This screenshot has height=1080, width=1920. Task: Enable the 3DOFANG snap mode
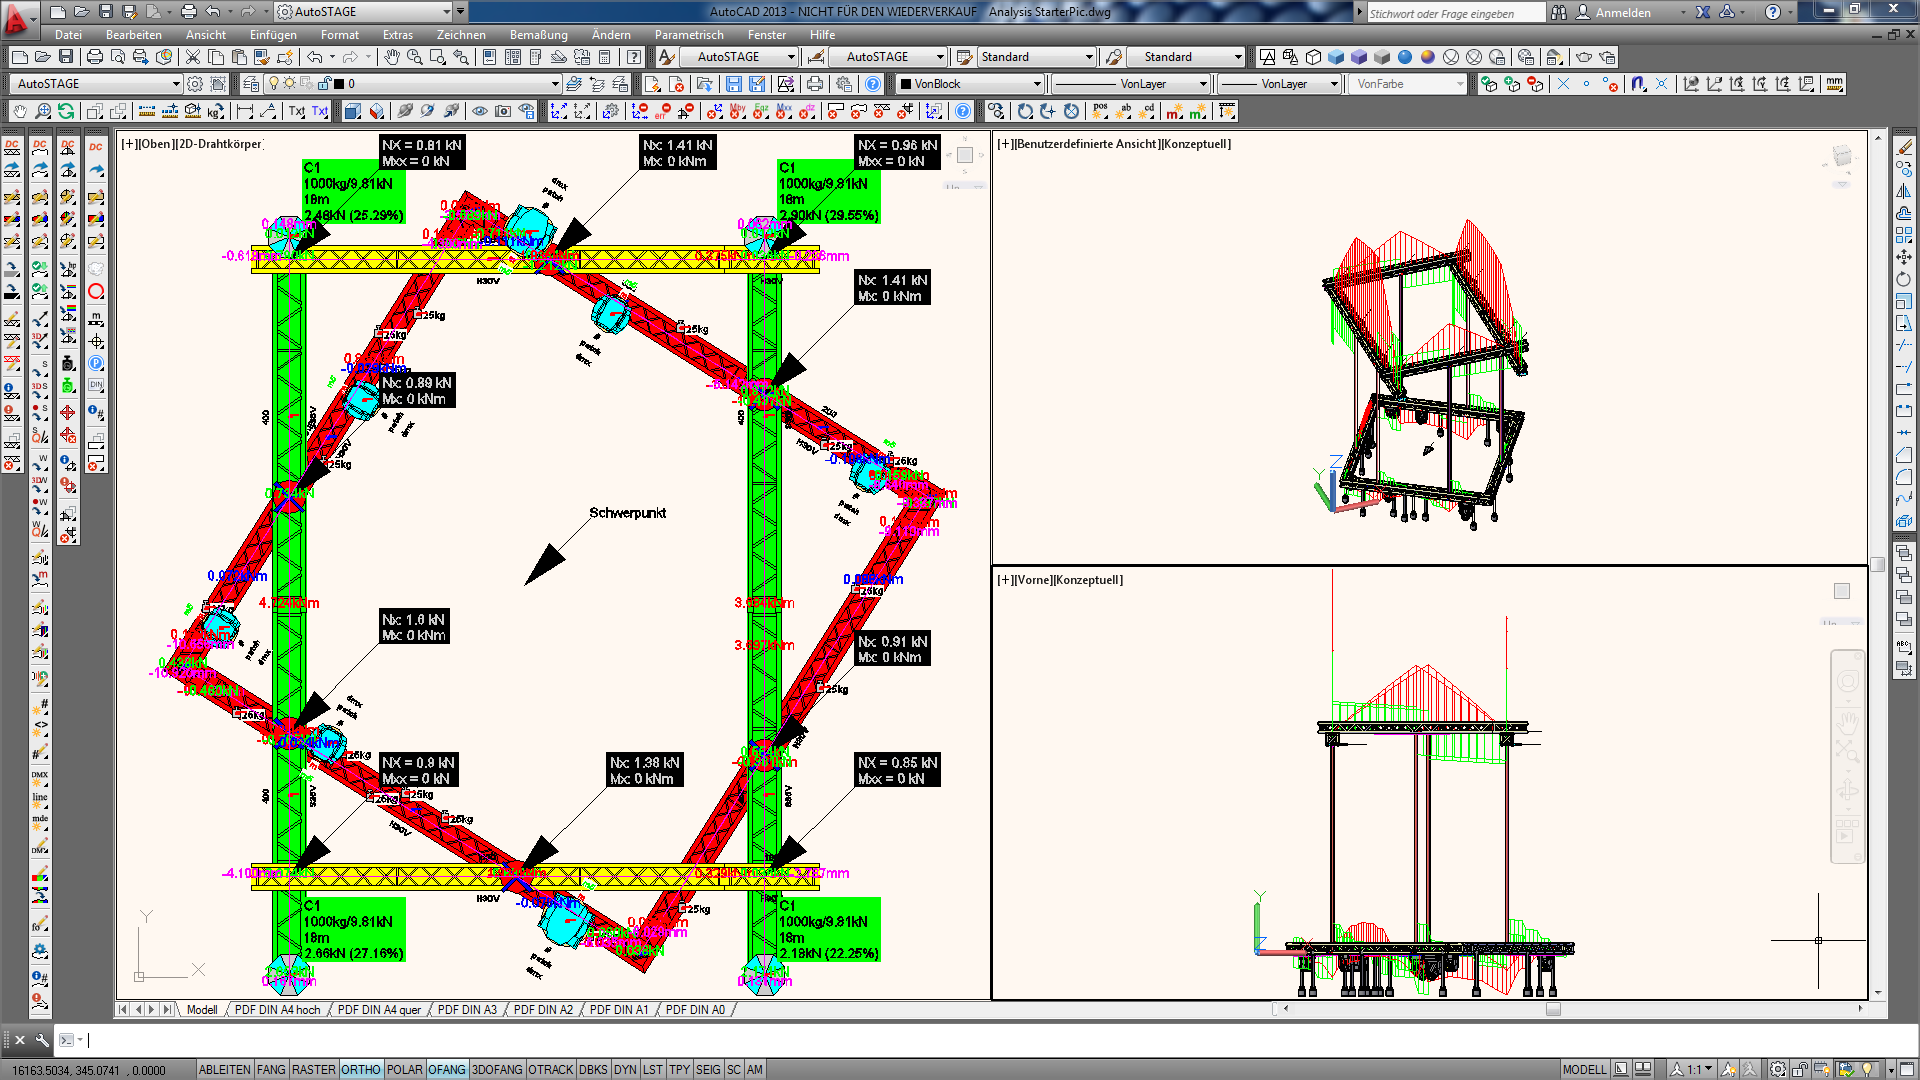[x=494, y=1069]
